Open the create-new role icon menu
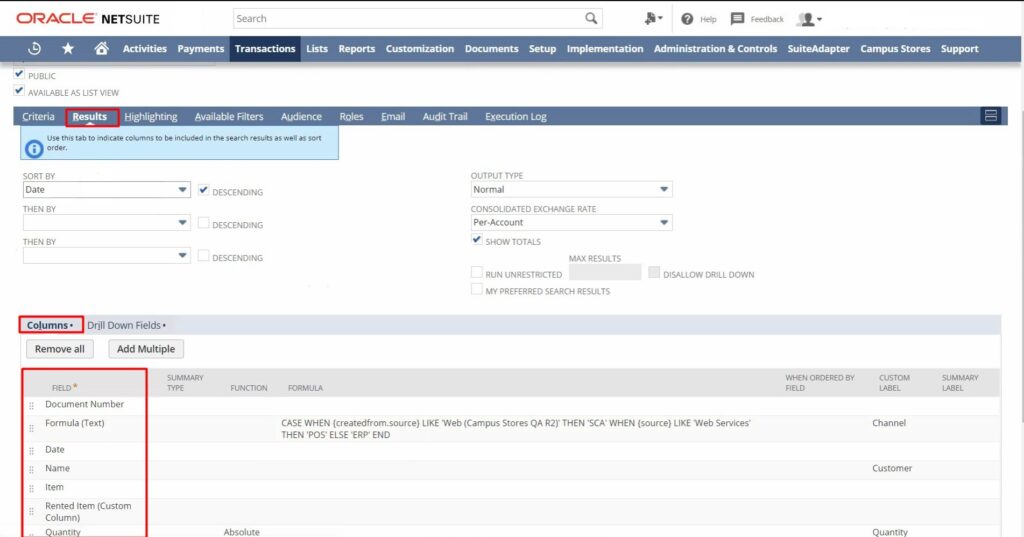Viewport: 1024px width, 537px height. click(x=653, y=19)
